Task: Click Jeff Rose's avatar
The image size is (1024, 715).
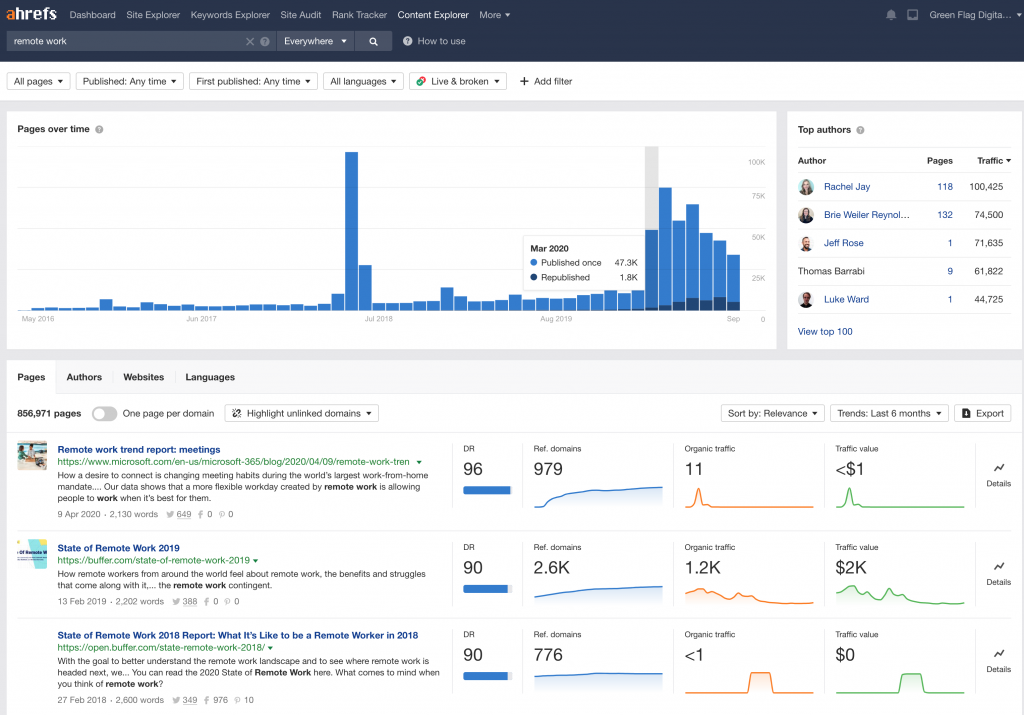Action: [807, 243]
